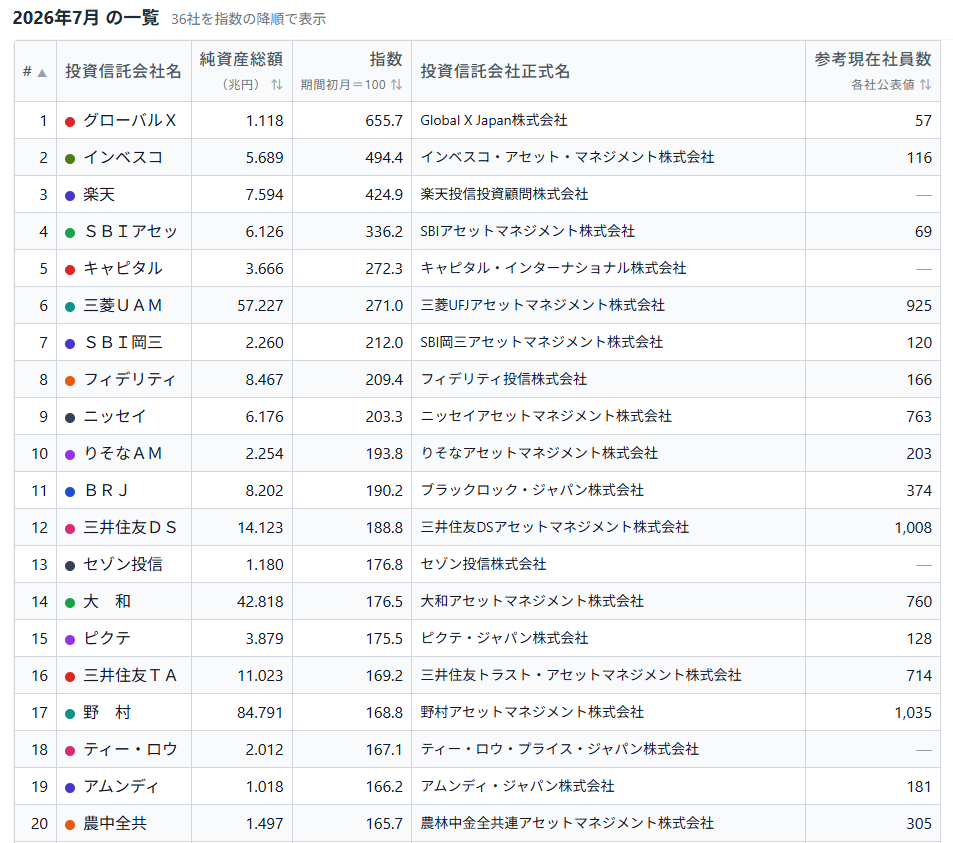
Task: Select the 農中全共 name cell
Action: 124,824
